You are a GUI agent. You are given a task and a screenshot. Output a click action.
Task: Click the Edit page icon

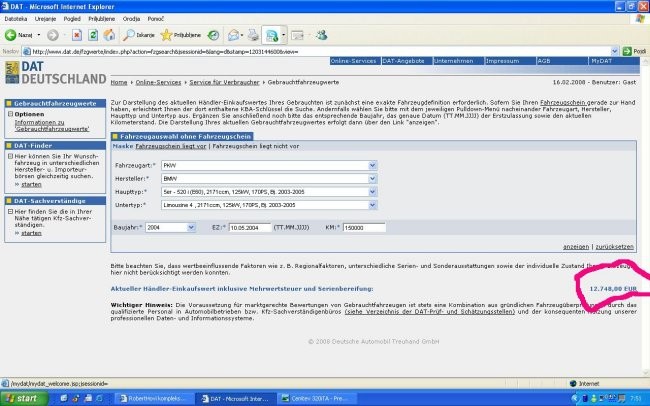pos(272,36)
